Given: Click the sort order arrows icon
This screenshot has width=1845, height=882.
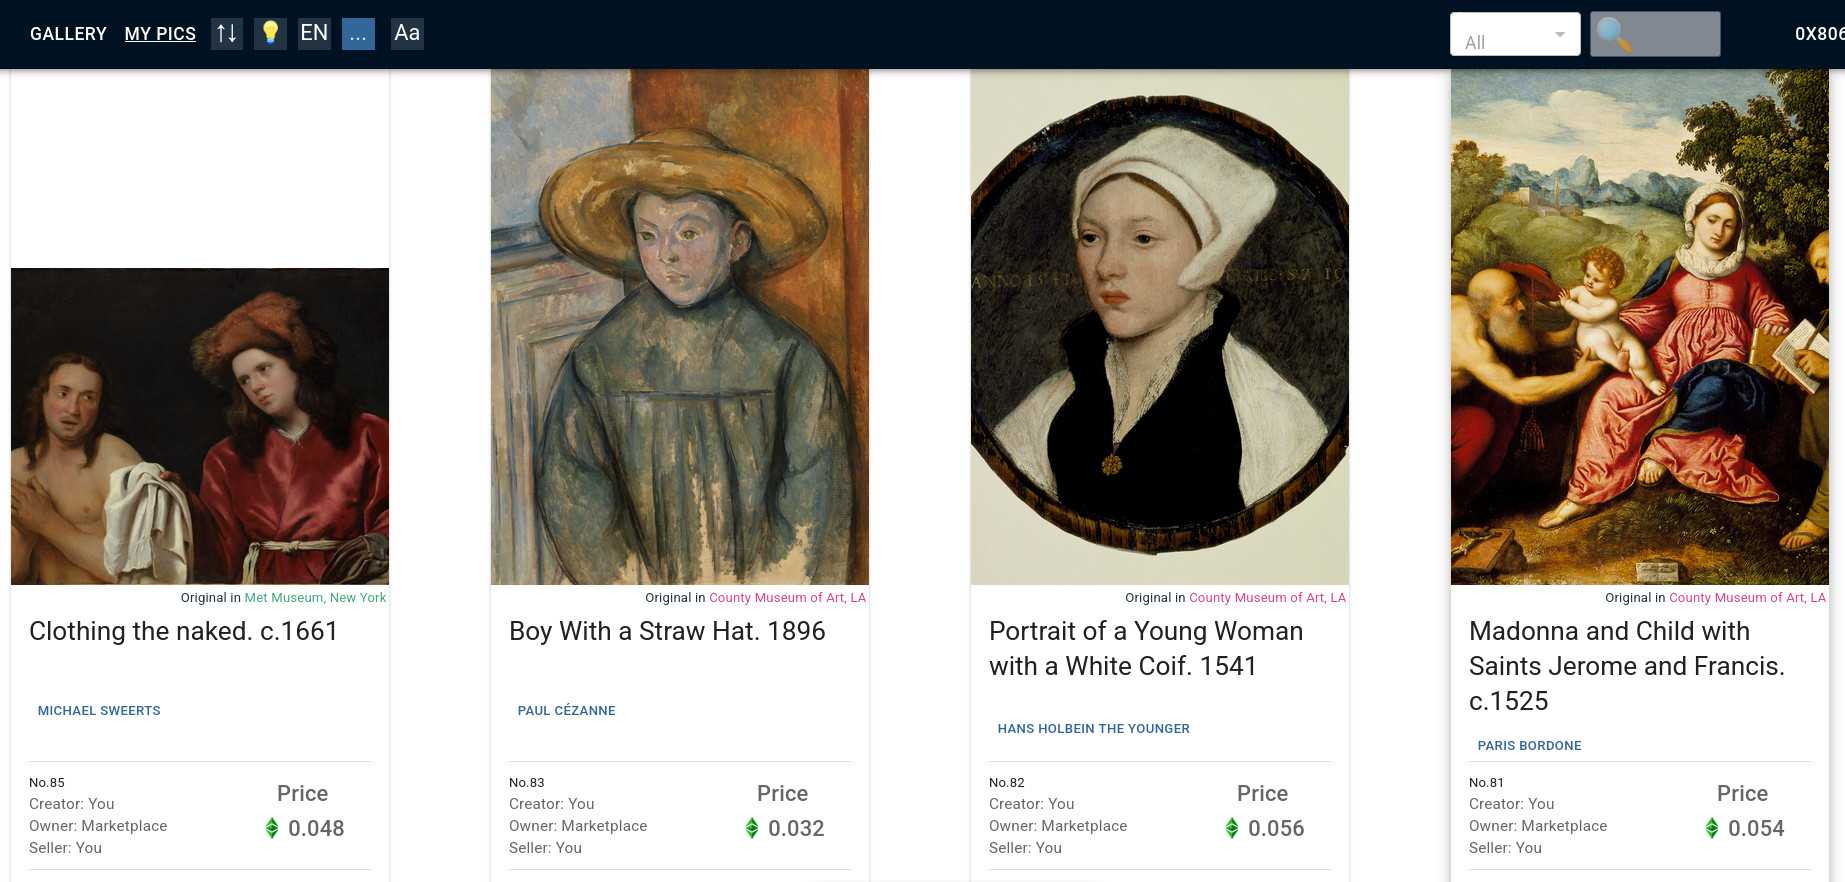Looking at the screenshot, I should point(227,33).
